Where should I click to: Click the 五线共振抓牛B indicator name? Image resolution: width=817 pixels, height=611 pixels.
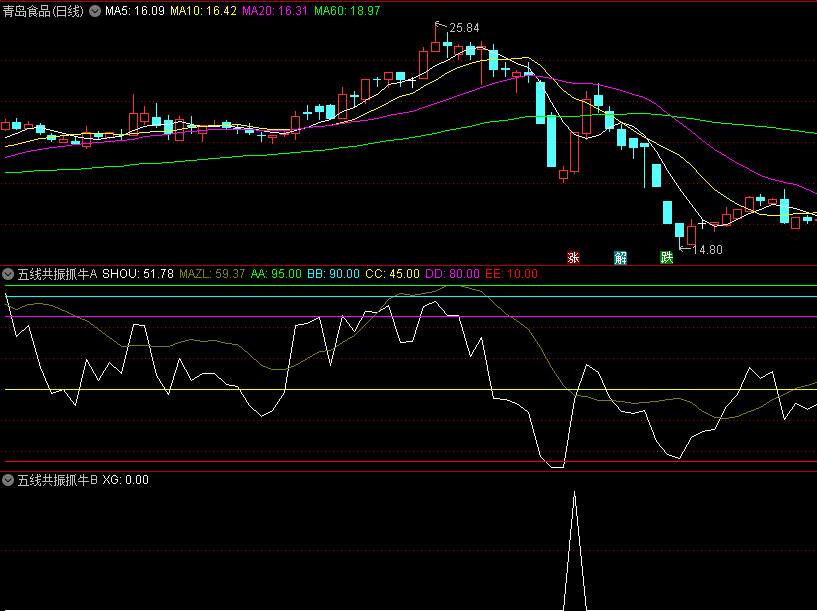click(57, 480)
